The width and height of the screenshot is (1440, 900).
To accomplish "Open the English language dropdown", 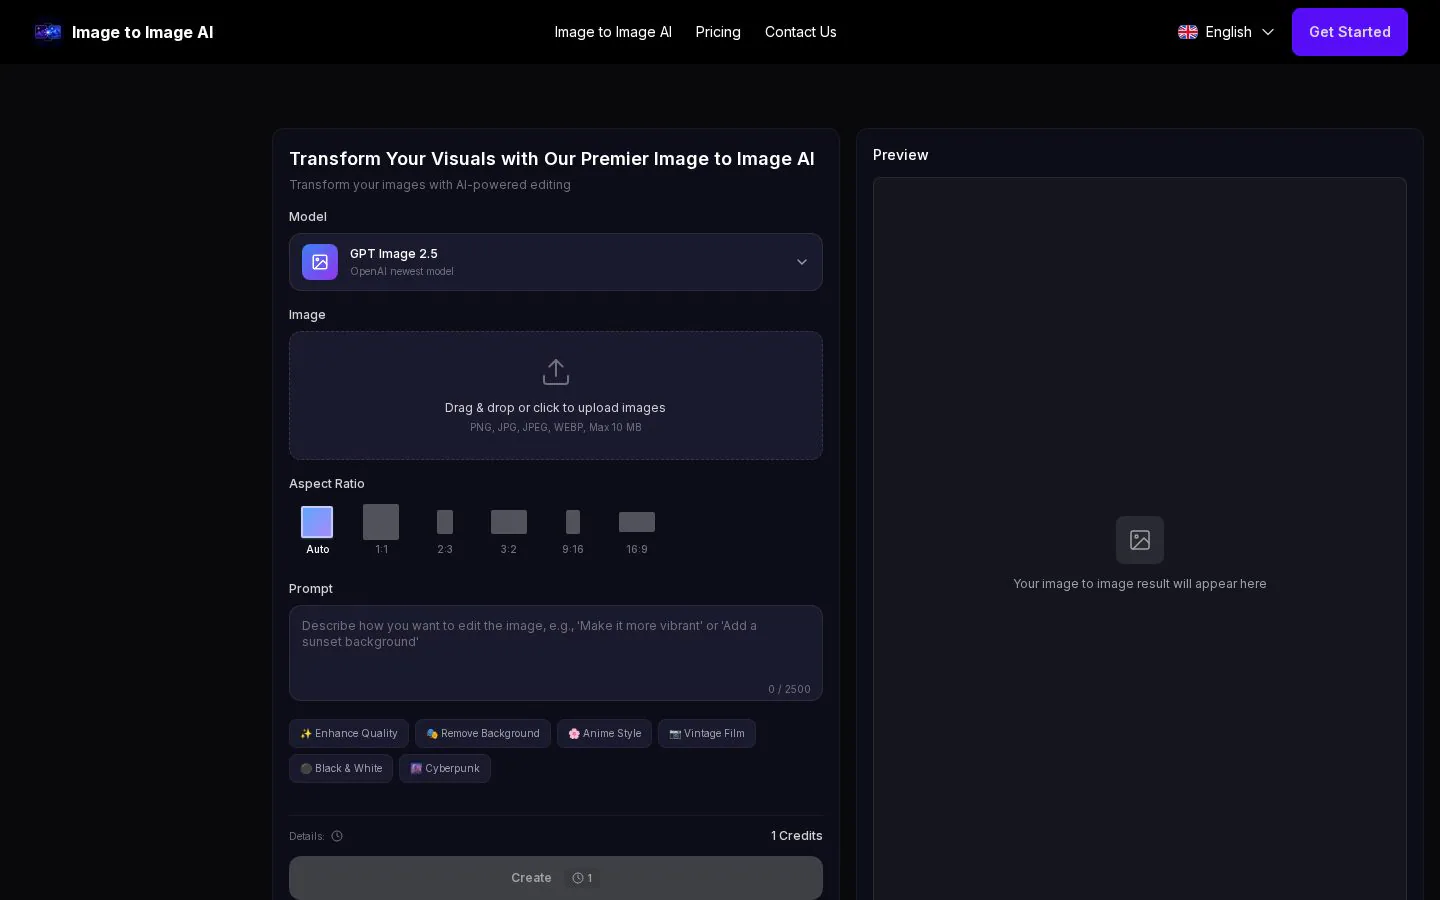I will (x=1227, y=32).
